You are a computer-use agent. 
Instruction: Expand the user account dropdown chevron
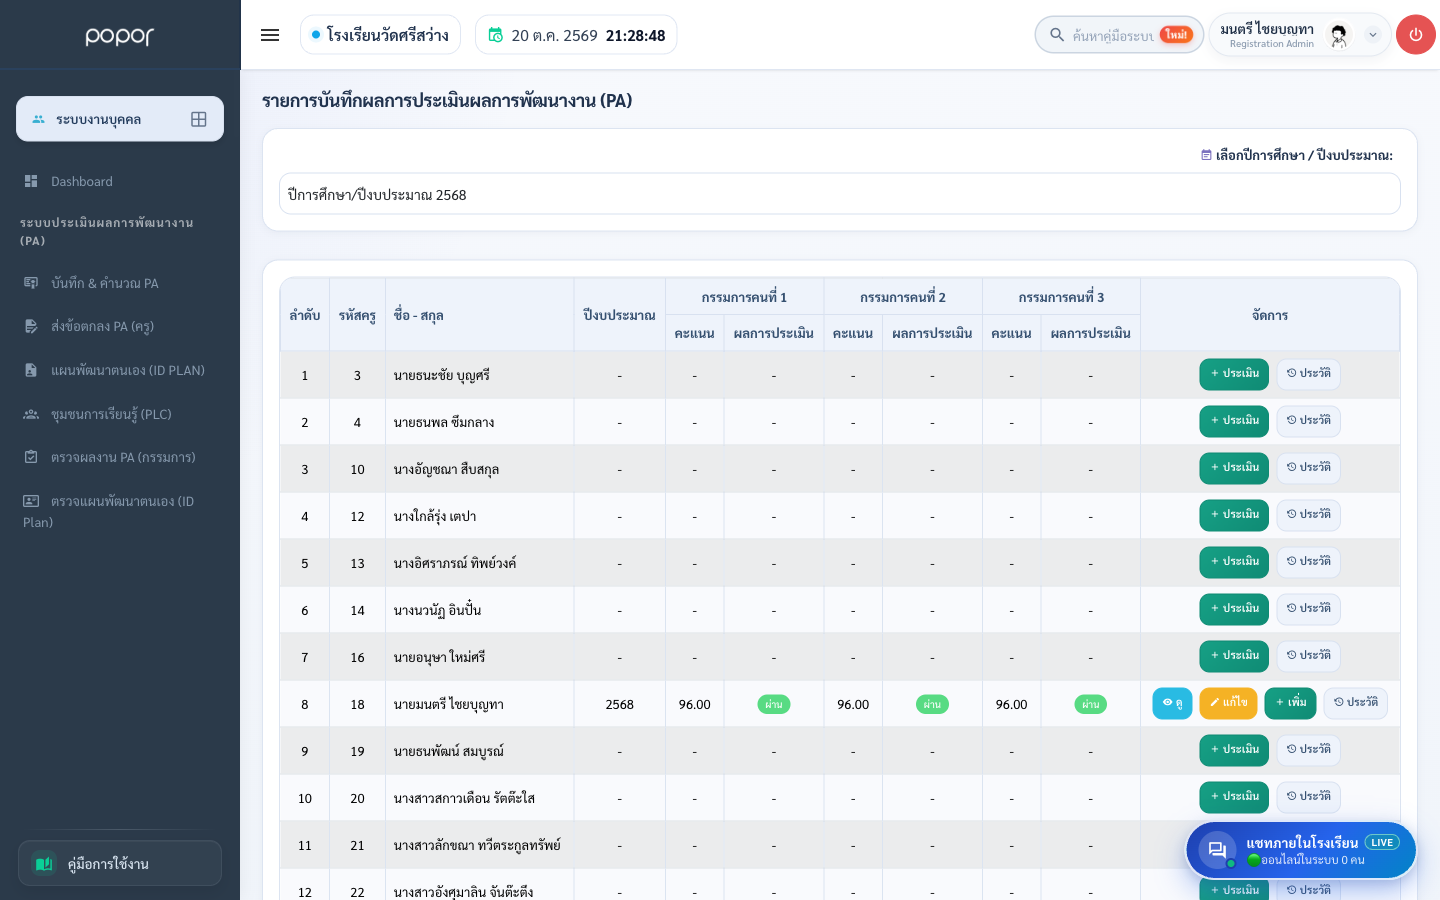click(x=1373, y=35)
